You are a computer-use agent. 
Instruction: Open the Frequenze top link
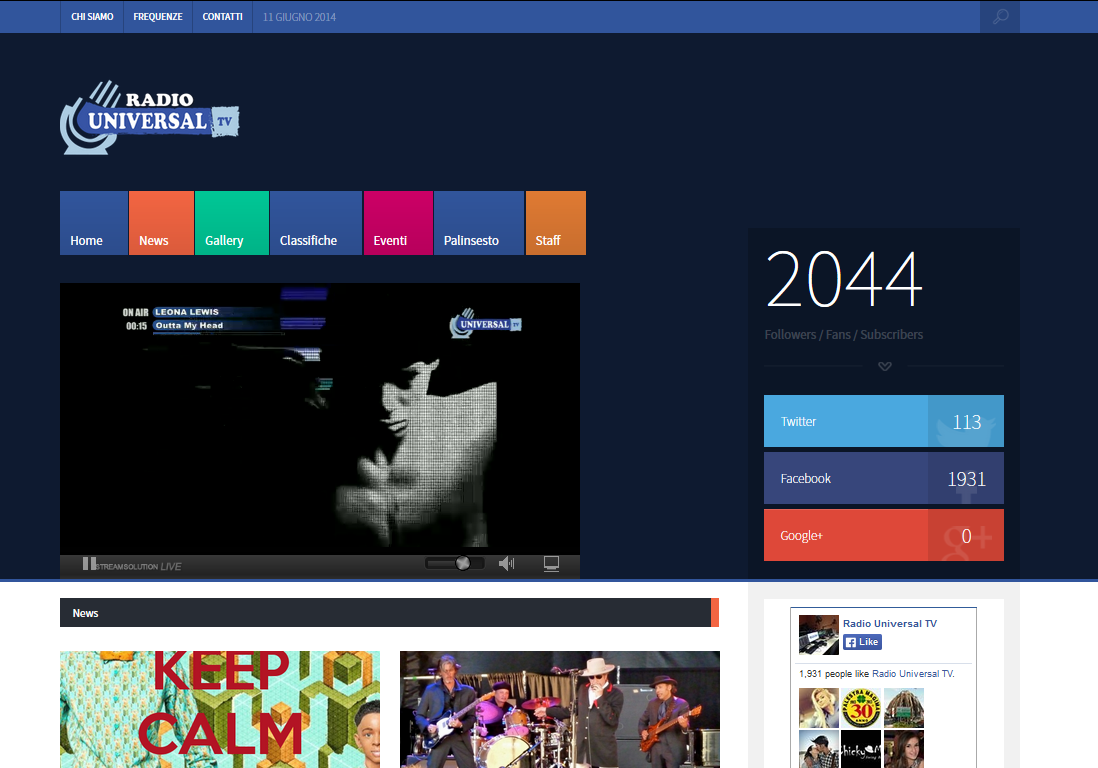158,17
